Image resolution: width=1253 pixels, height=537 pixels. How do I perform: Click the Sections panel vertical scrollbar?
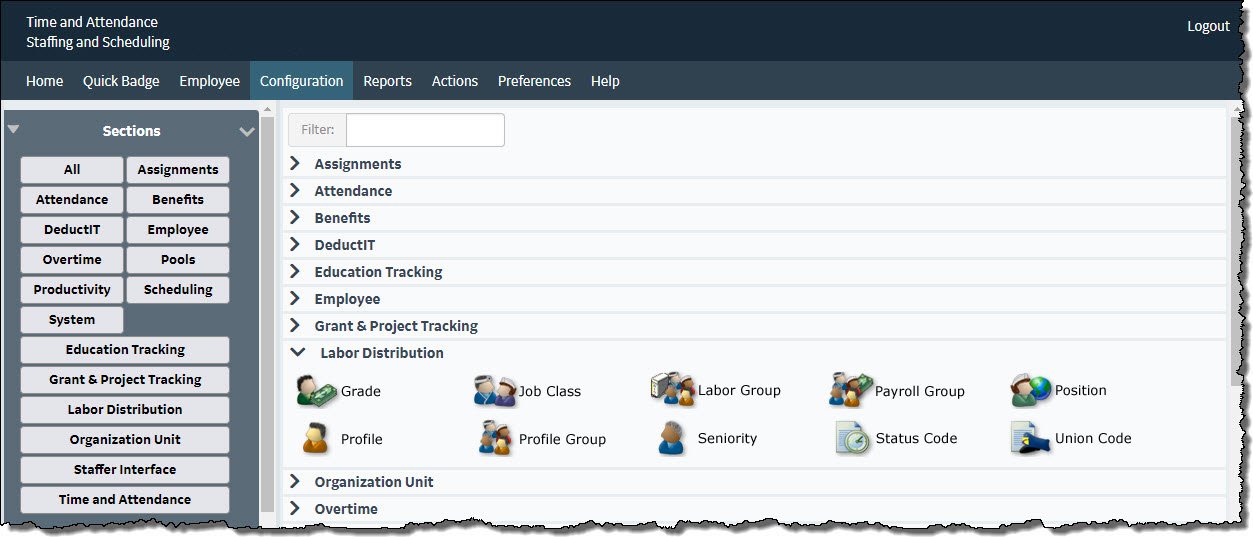[267, 310]
